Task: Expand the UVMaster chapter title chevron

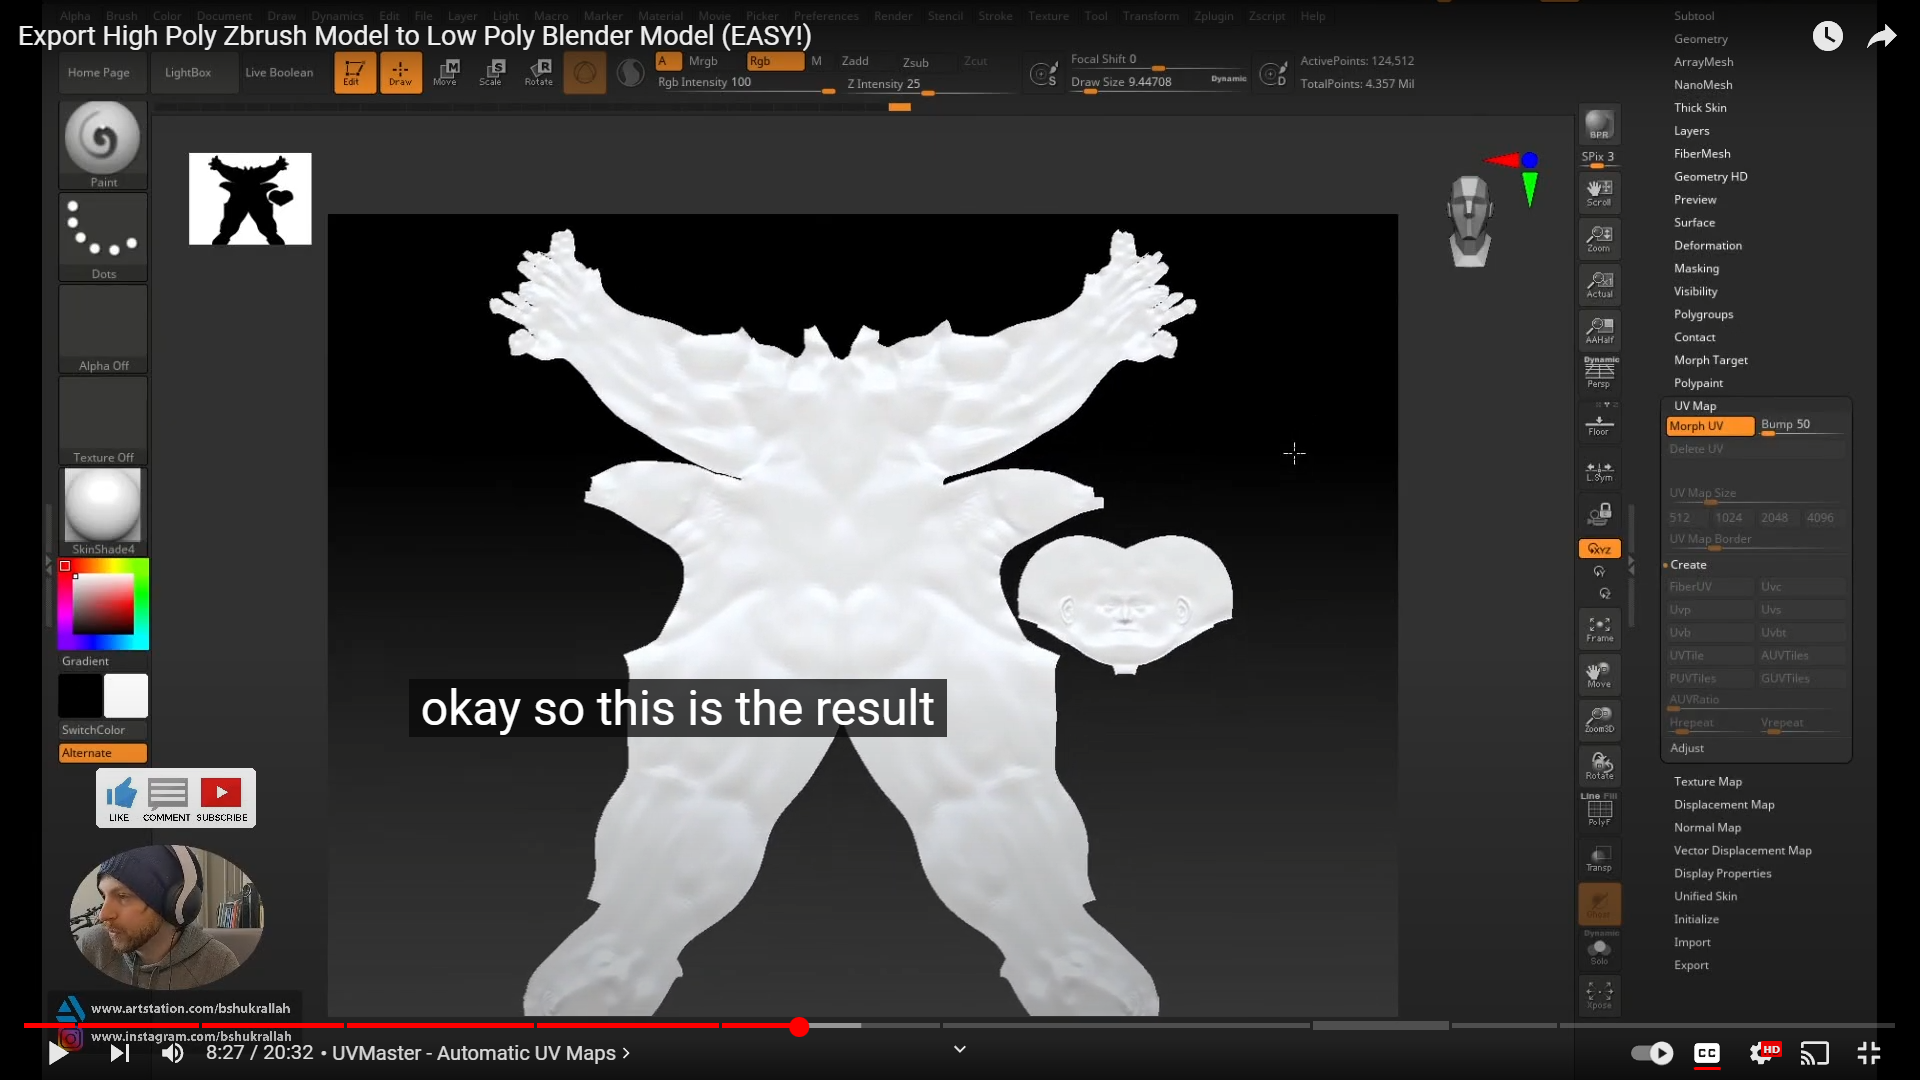Action: 626,1053
